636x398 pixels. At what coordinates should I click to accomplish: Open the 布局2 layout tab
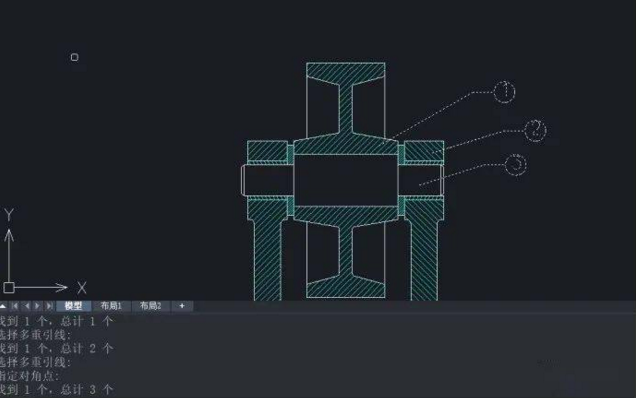(150, 306)
